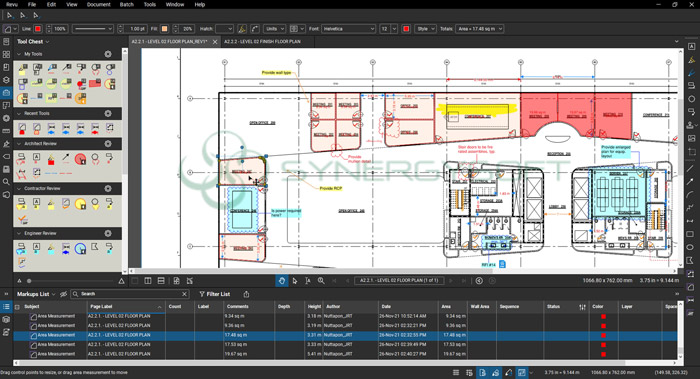The width and height of the screenshot is (700, 379).
Task: Click the font color red swatch
Action: [406, 29]
